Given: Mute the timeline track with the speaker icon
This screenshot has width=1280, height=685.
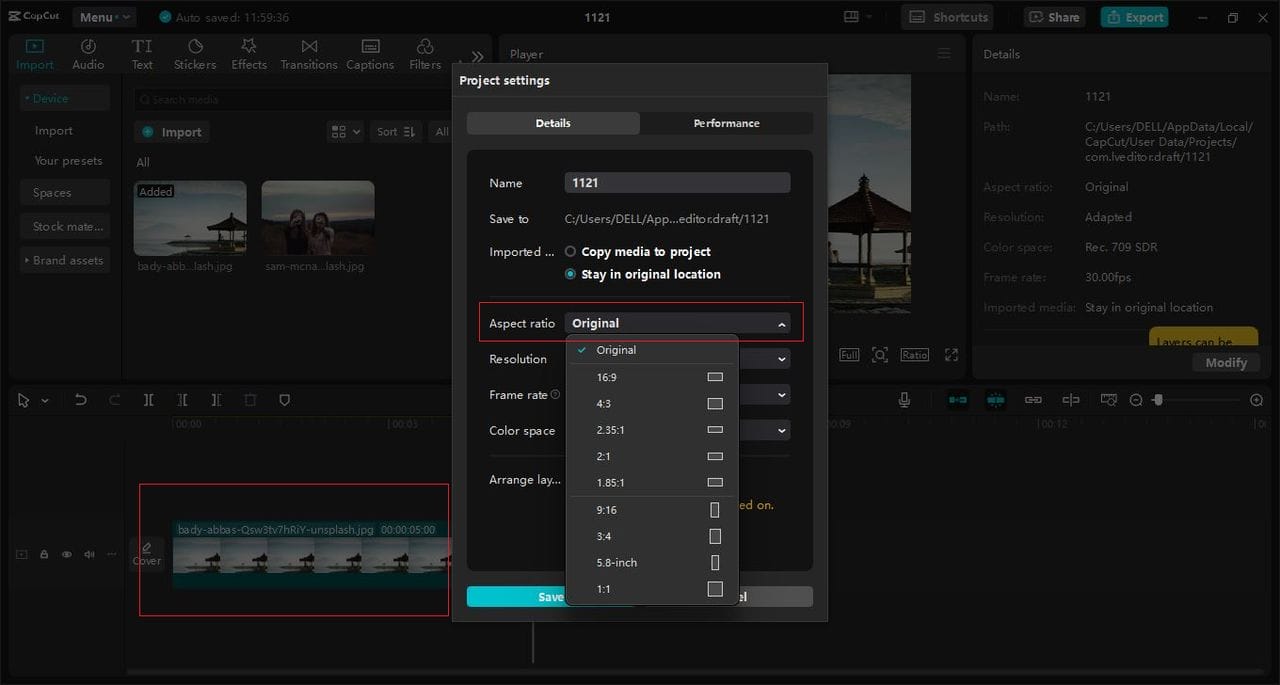Looking at the screenshot, I should tap(88, 554).
